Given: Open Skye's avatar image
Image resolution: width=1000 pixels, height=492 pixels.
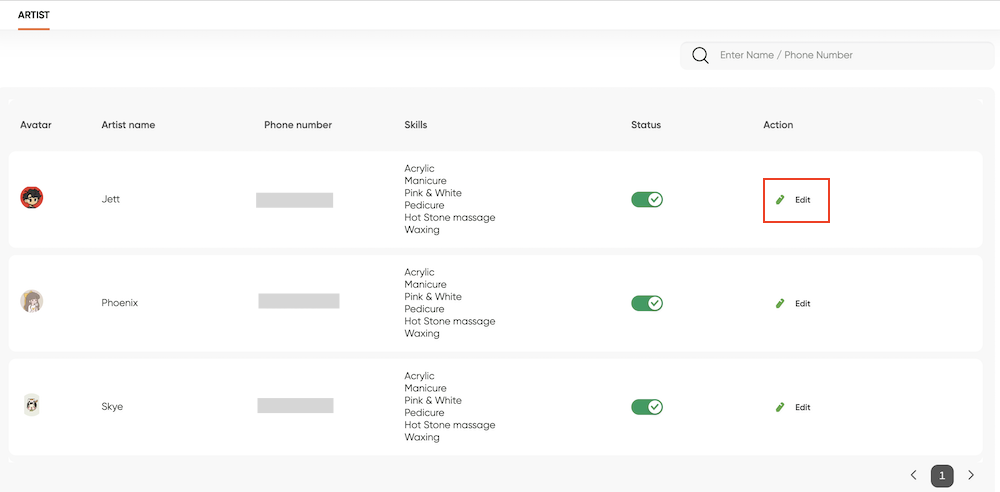Looking at the screenshot, I should 32,405.
